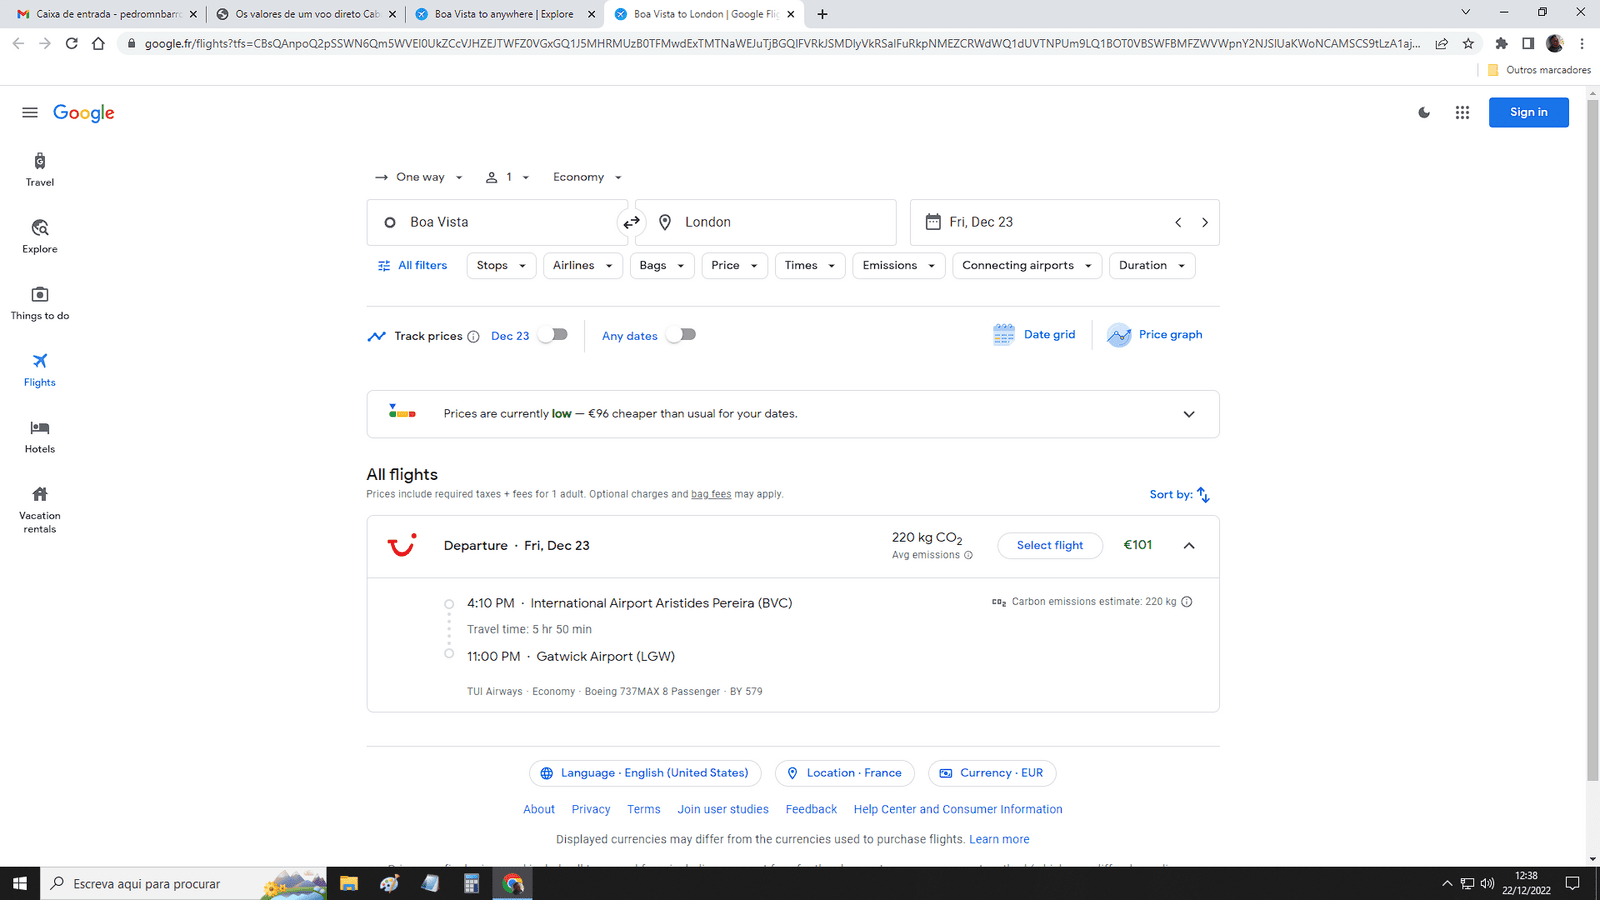Change Location France setting
Viewport: 1600px width, 900px height.
[x=845, y=773]
